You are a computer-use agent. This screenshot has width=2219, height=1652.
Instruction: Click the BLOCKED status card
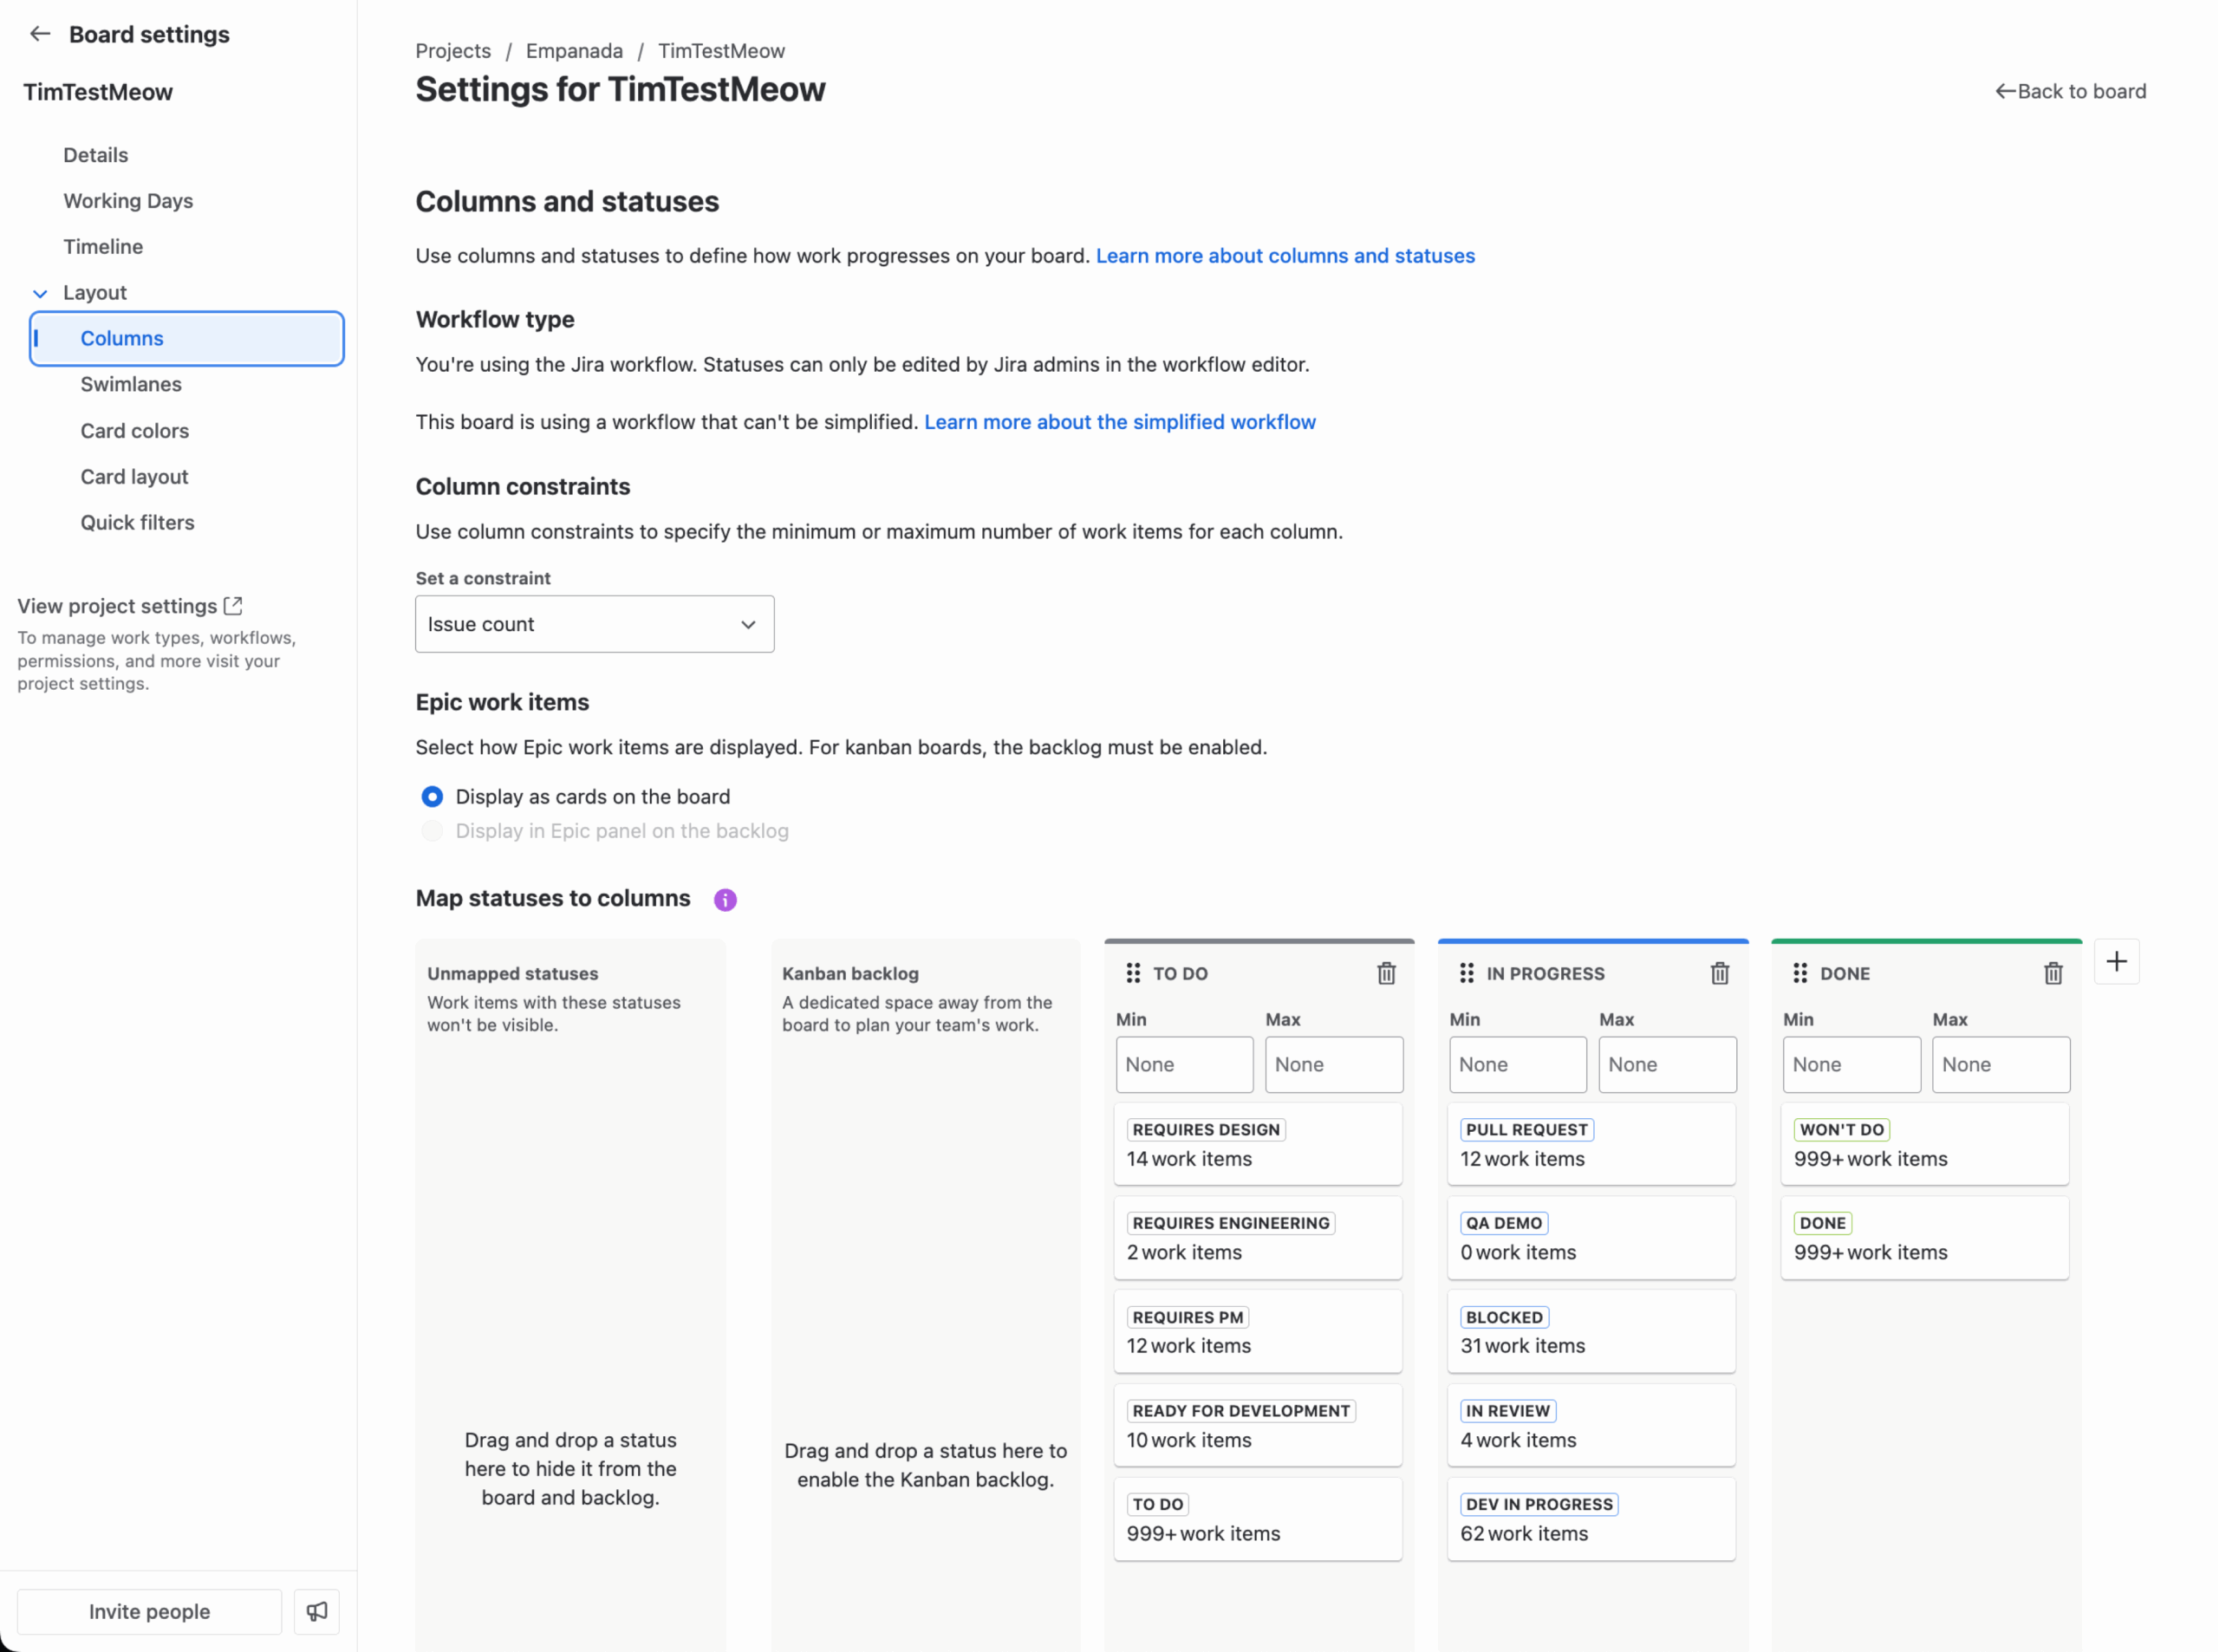pos(1592,1332)
